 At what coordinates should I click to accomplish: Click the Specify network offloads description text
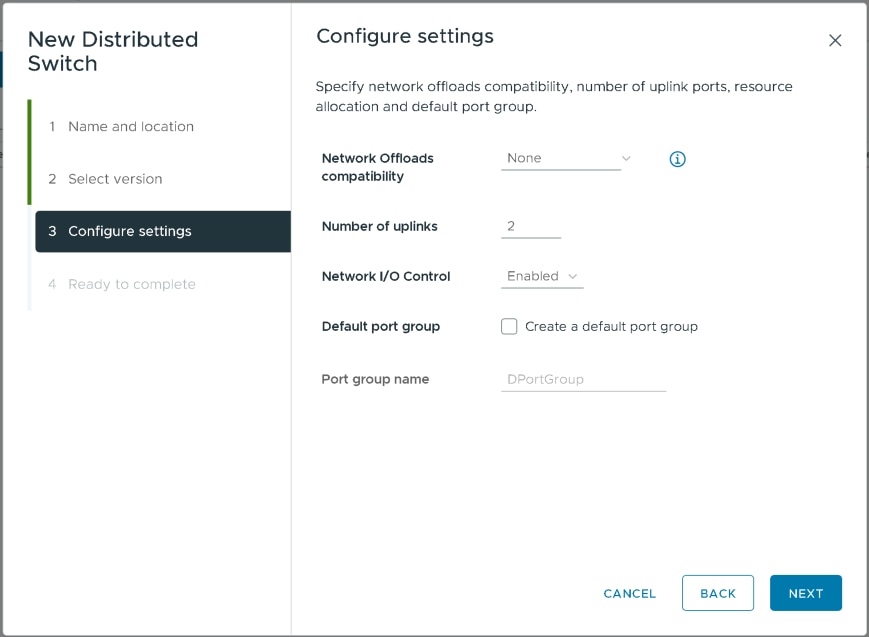[554, 96]
